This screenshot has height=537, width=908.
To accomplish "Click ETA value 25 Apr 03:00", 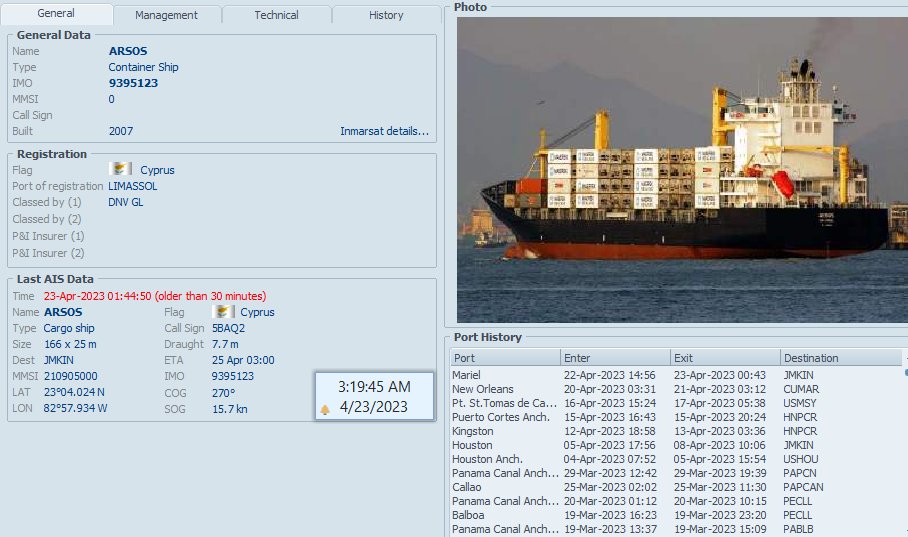I will point(243,360).
